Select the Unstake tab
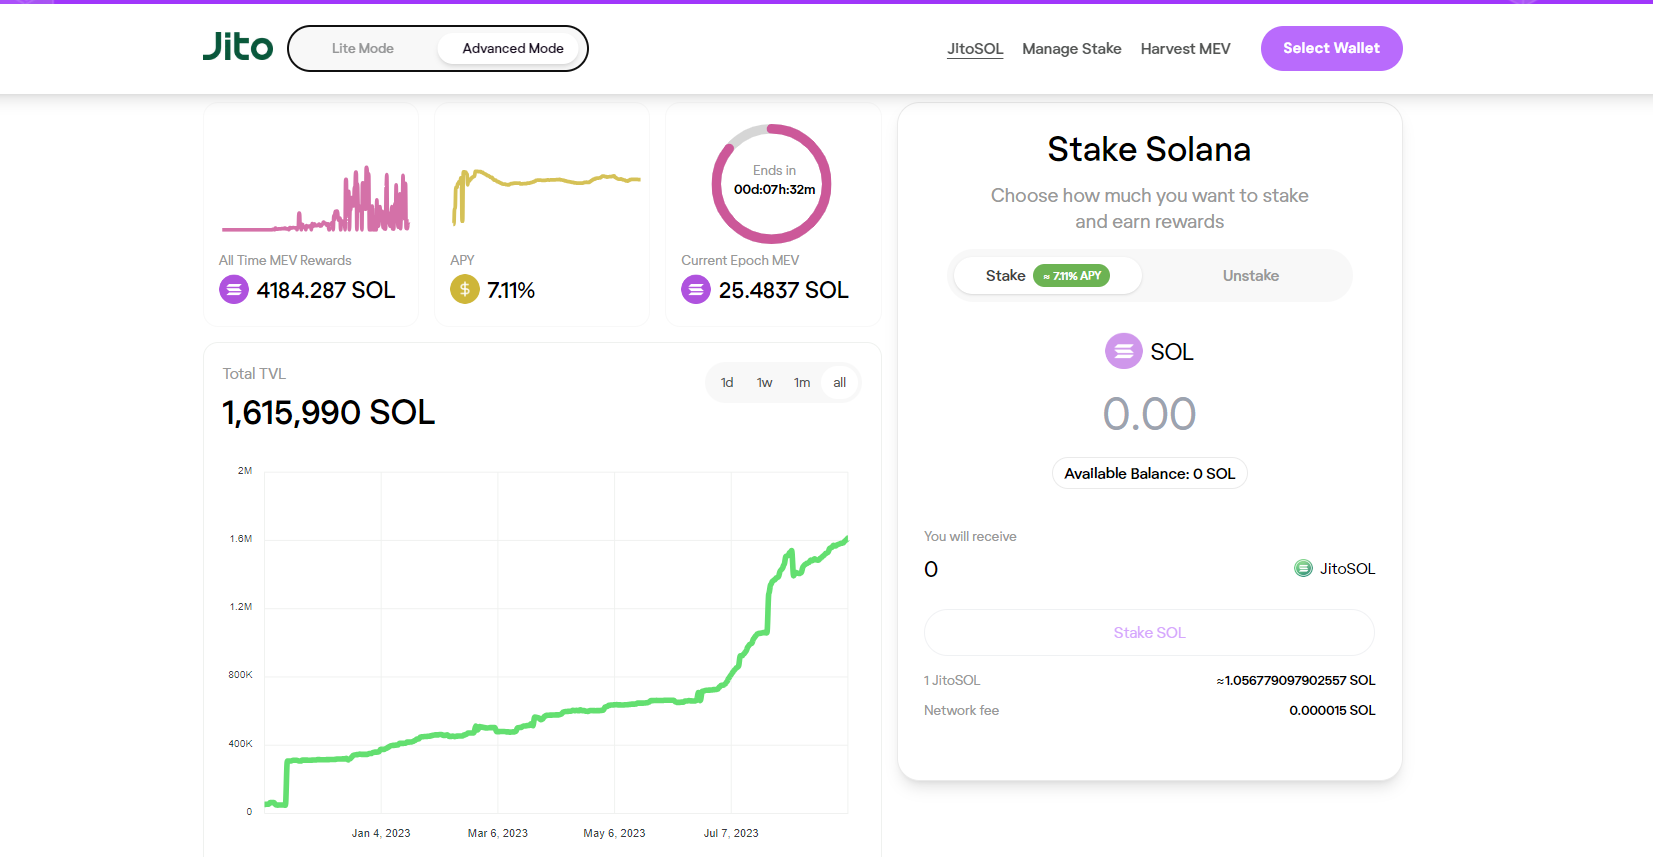Viewport: 1653px width, 857px height. pos(1250,276)
